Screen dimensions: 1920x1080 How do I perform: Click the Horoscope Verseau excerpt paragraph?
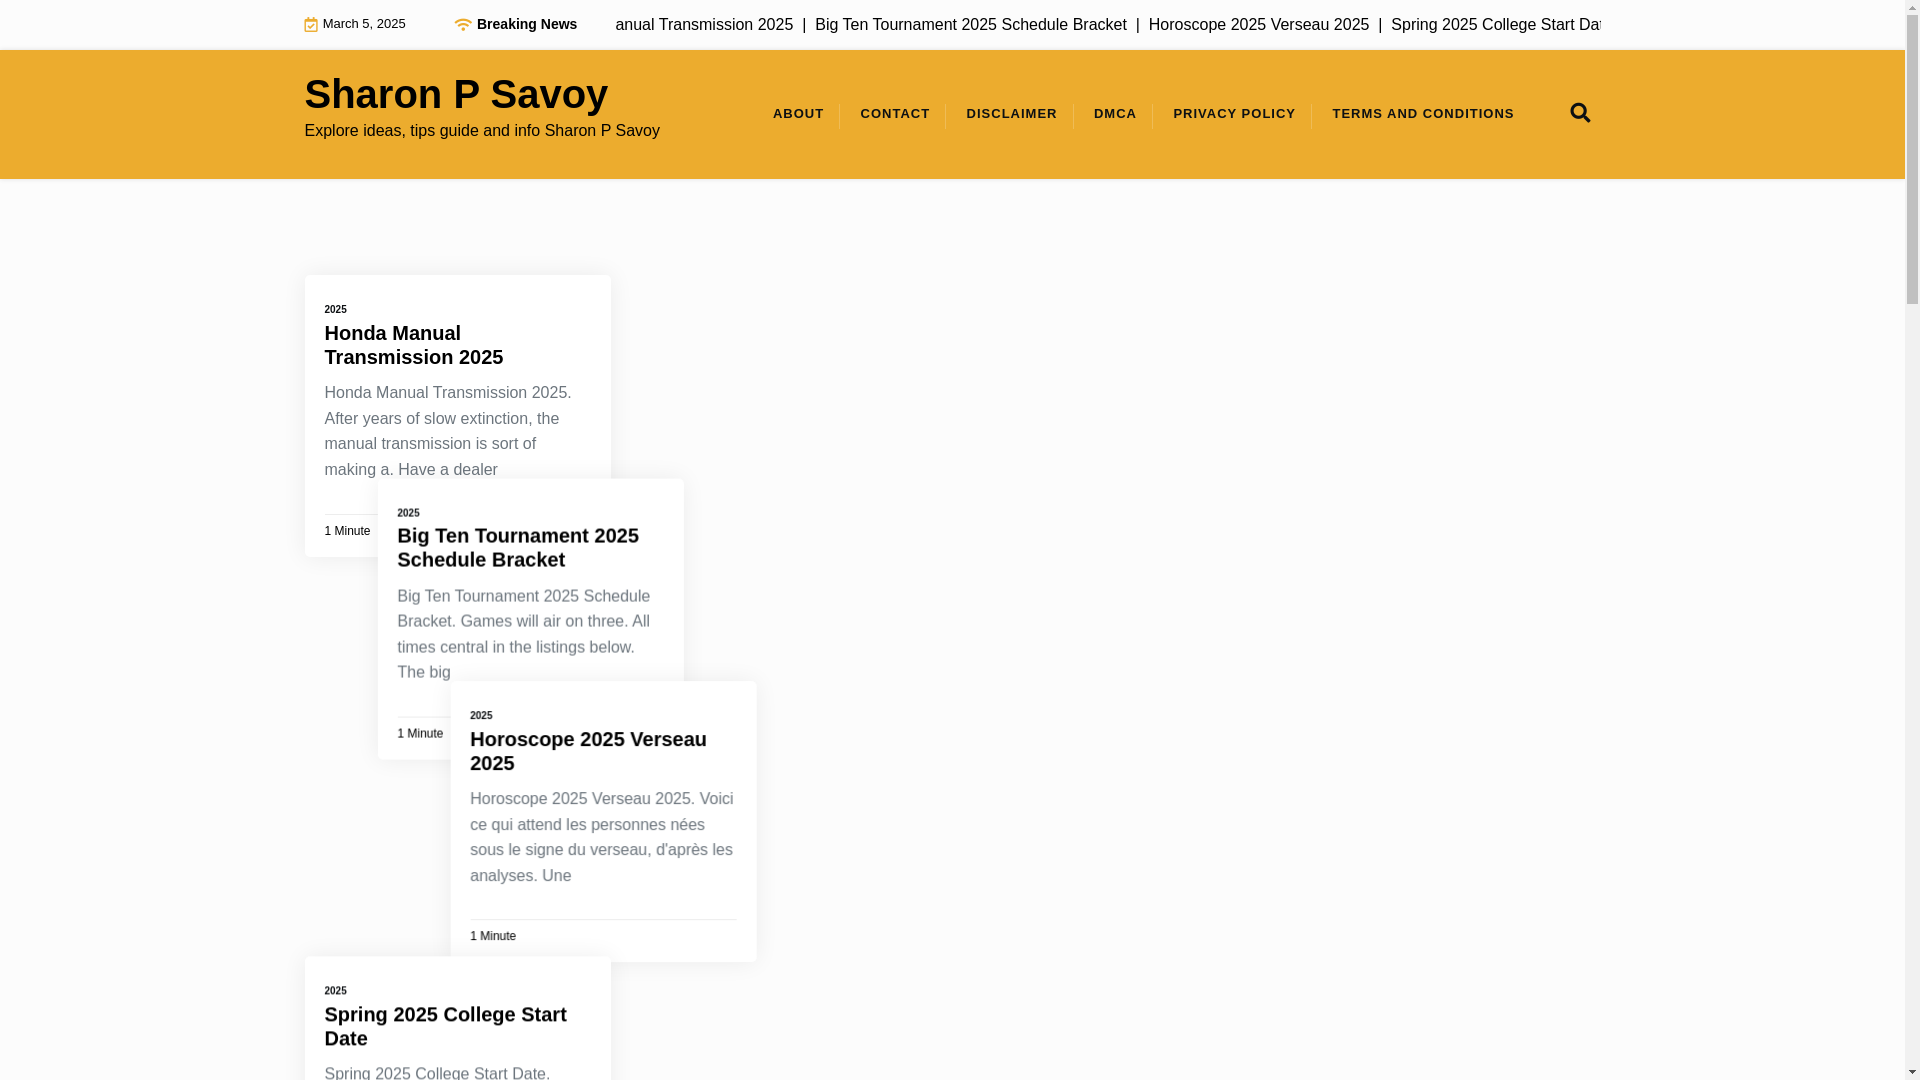click(602, 837)
